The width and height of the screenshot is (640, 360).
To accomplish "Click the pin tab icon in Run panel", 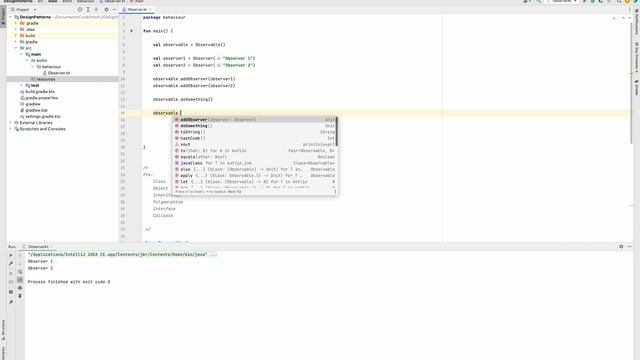I will click(11, 302).
